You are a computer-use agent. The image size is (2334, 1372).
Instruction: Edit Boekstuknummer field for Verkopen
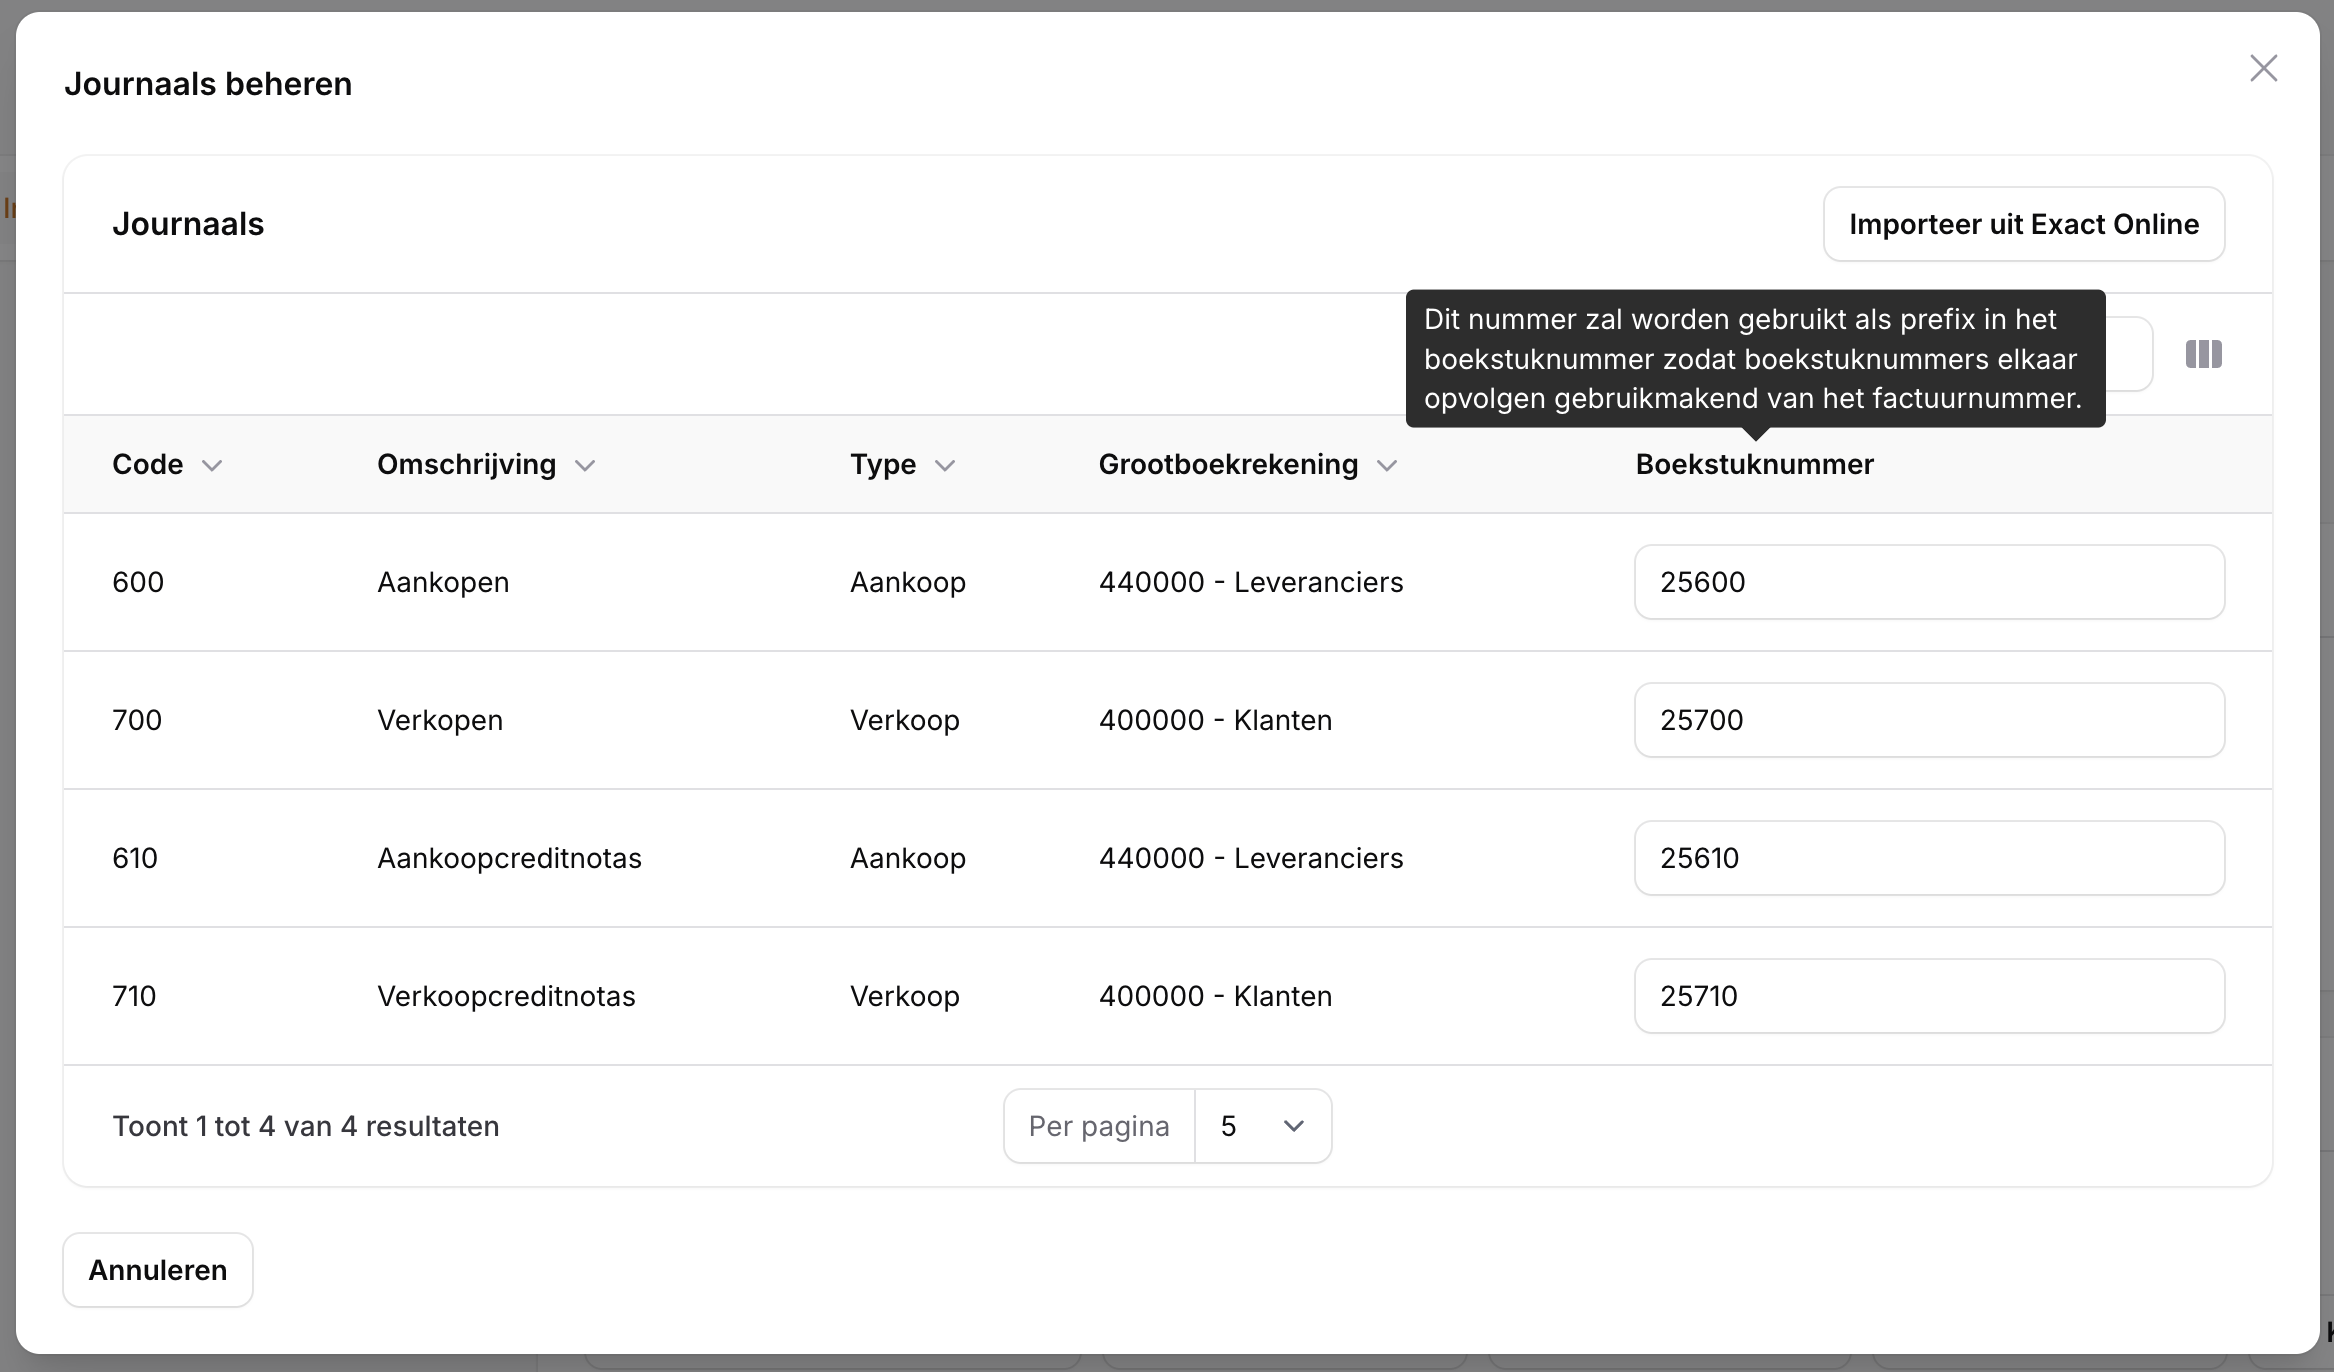(1928, 720)
